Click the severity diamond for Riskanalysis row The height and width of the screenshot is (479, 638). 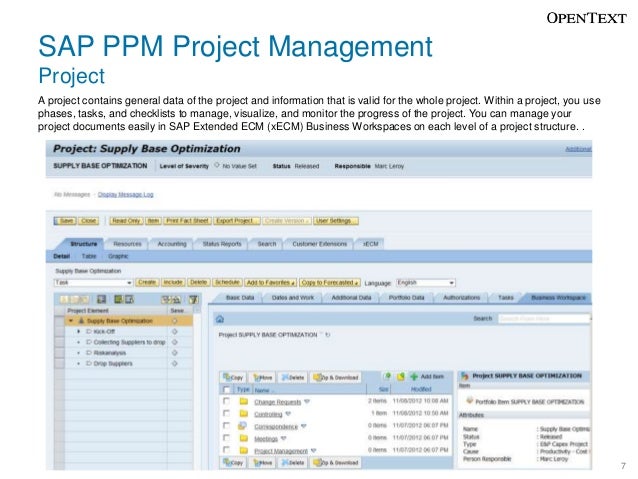point(175,353)
